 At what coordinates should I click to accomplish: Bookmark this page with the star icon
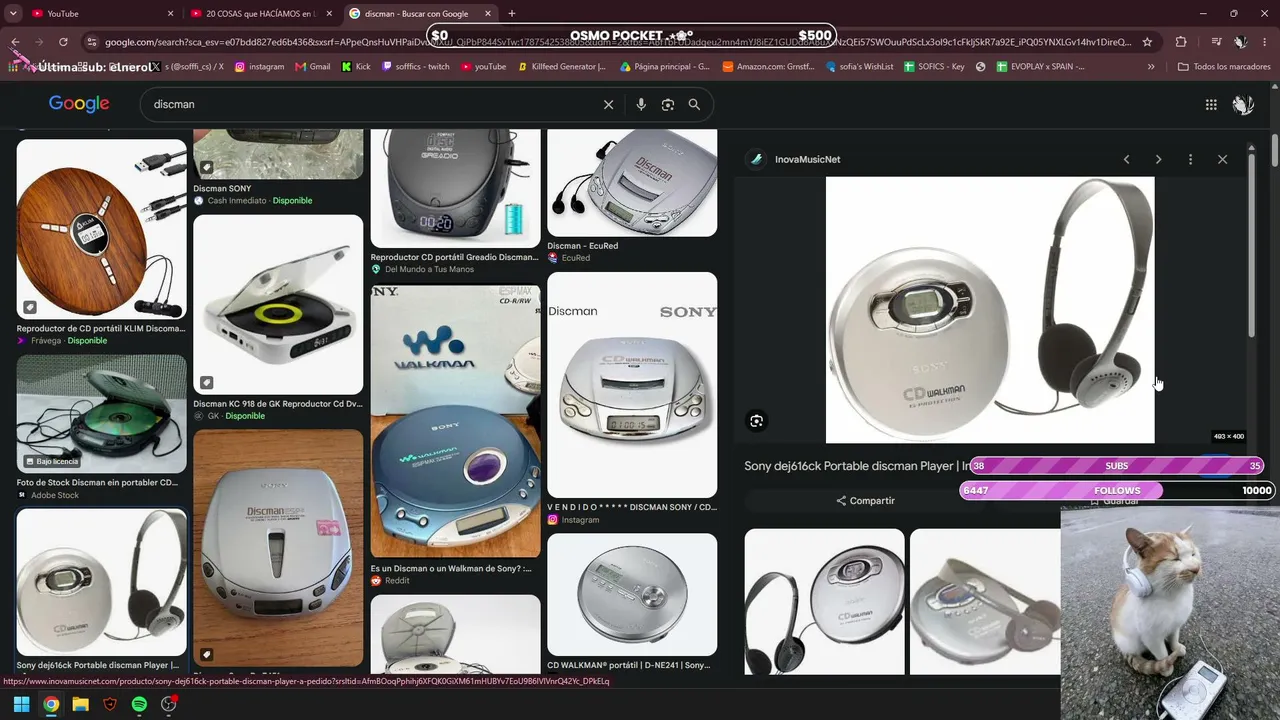tap(1147, 42)
